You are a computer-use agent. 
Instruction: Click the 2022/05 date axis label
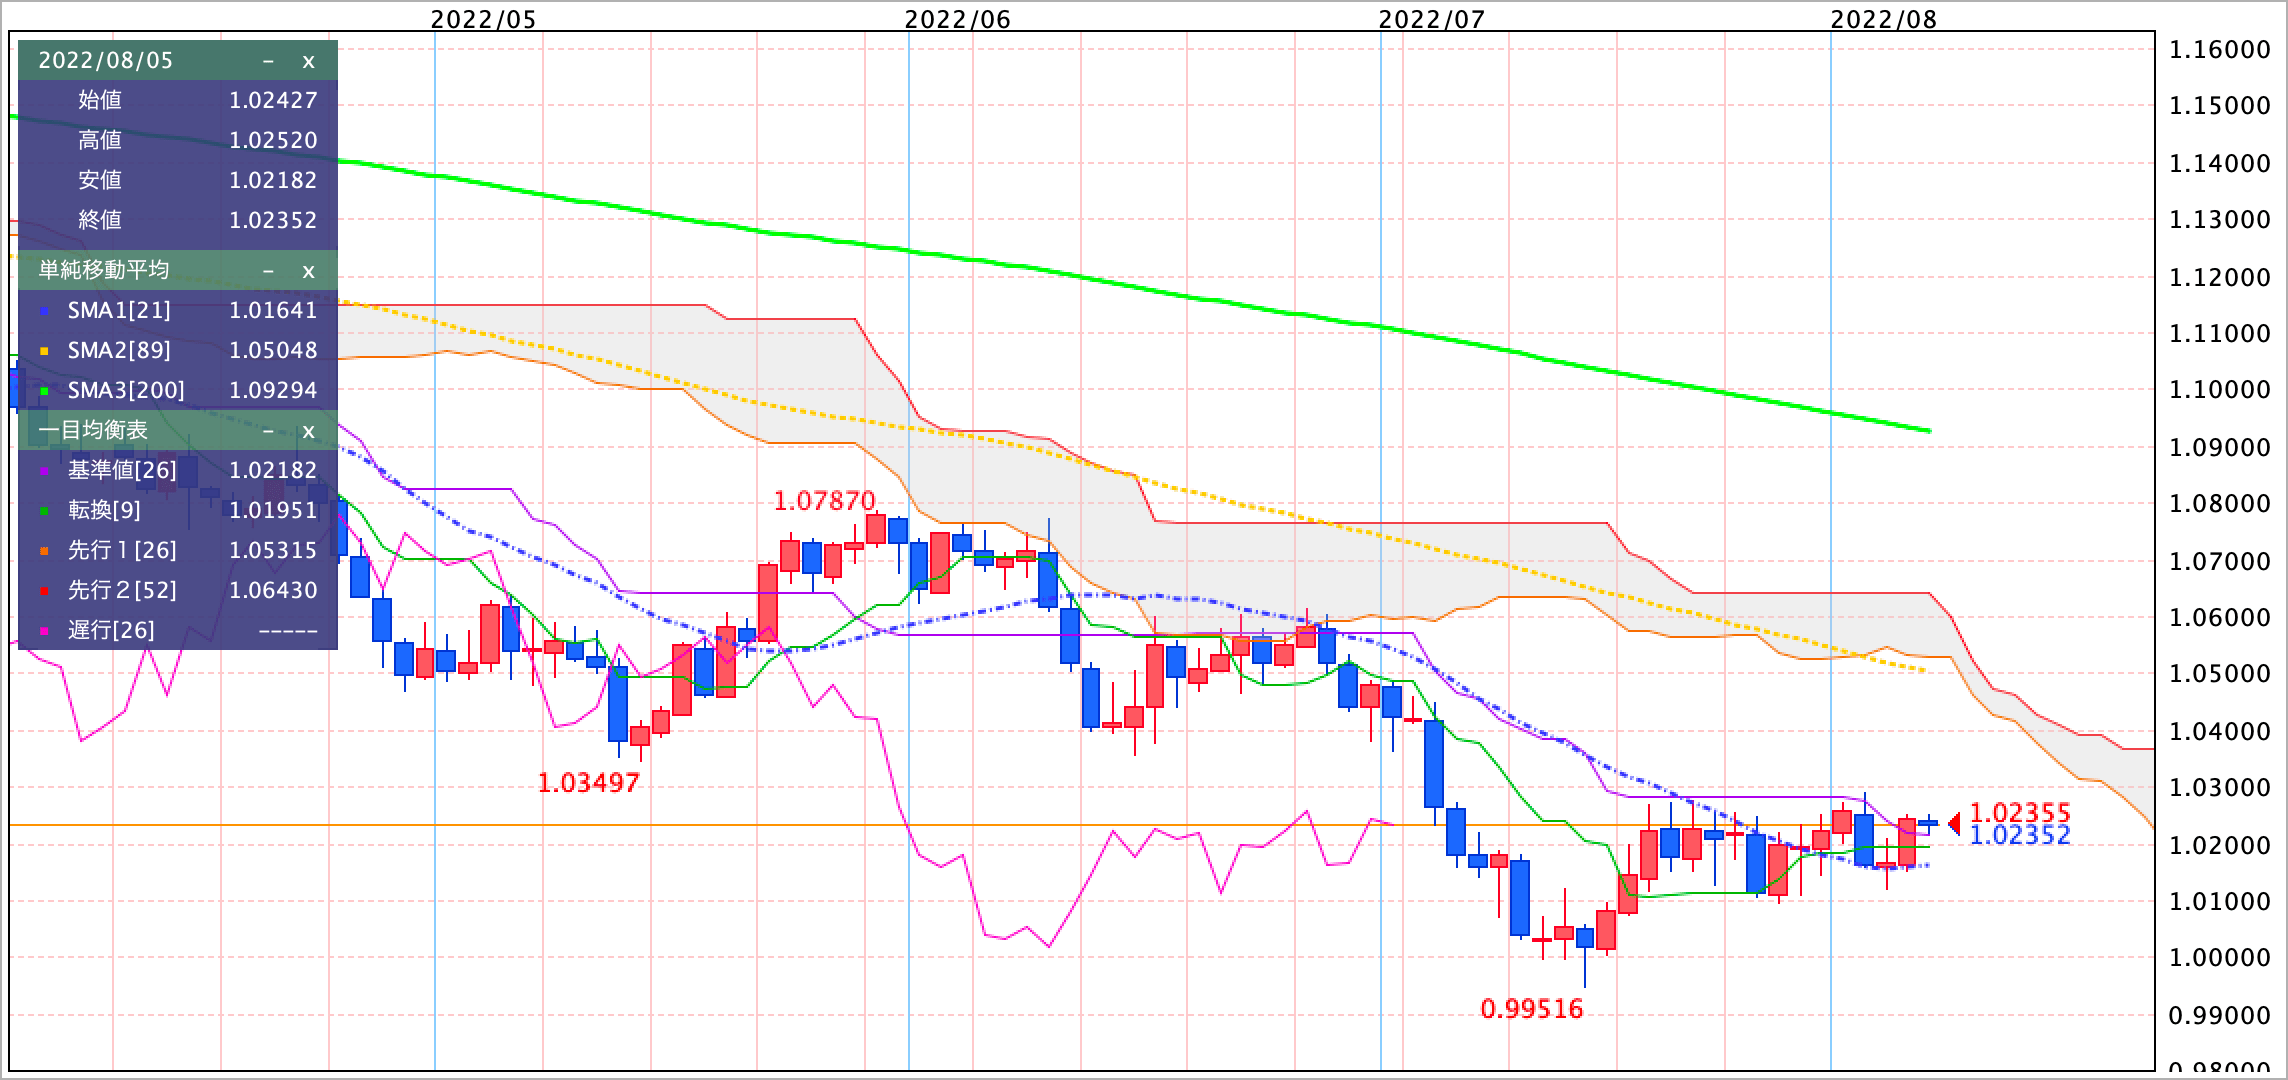(484, 19)
